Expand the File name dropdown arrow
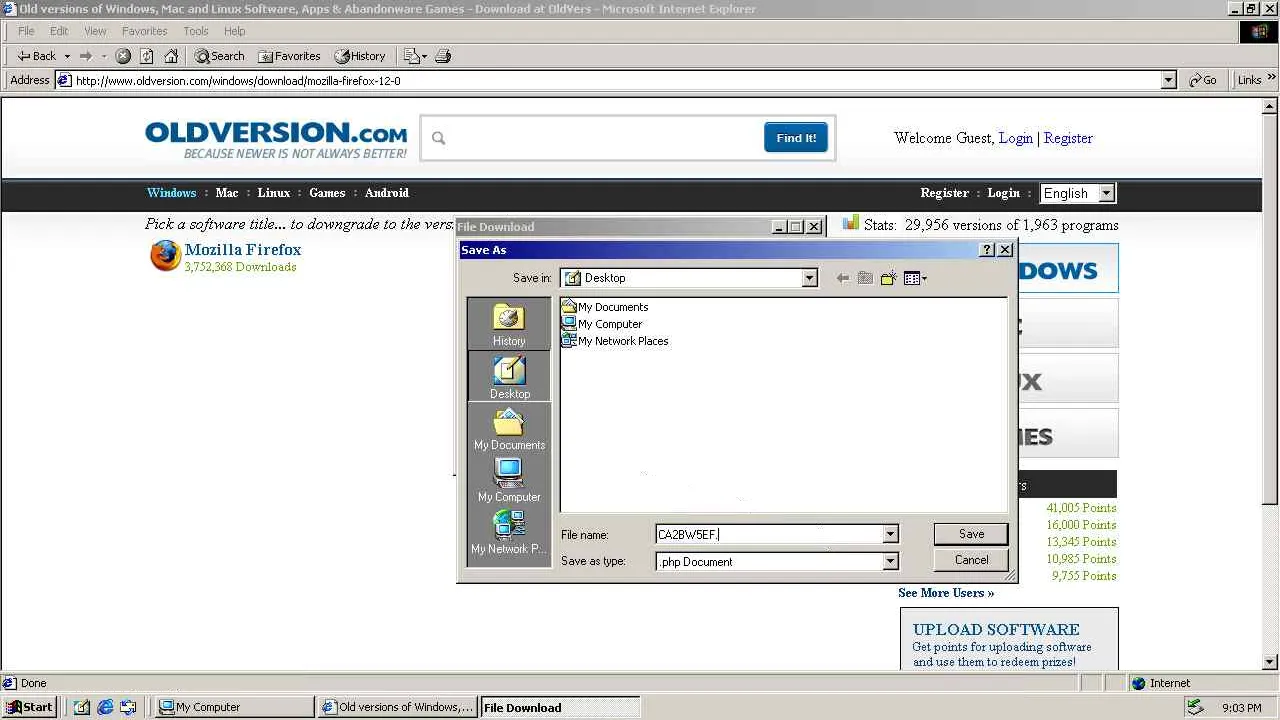The image size is (1280, 720). pos(890,534)
